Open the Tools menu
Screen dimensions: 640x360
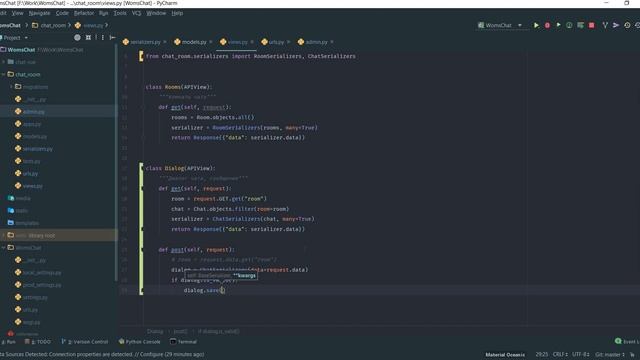(x=120, y=13)
